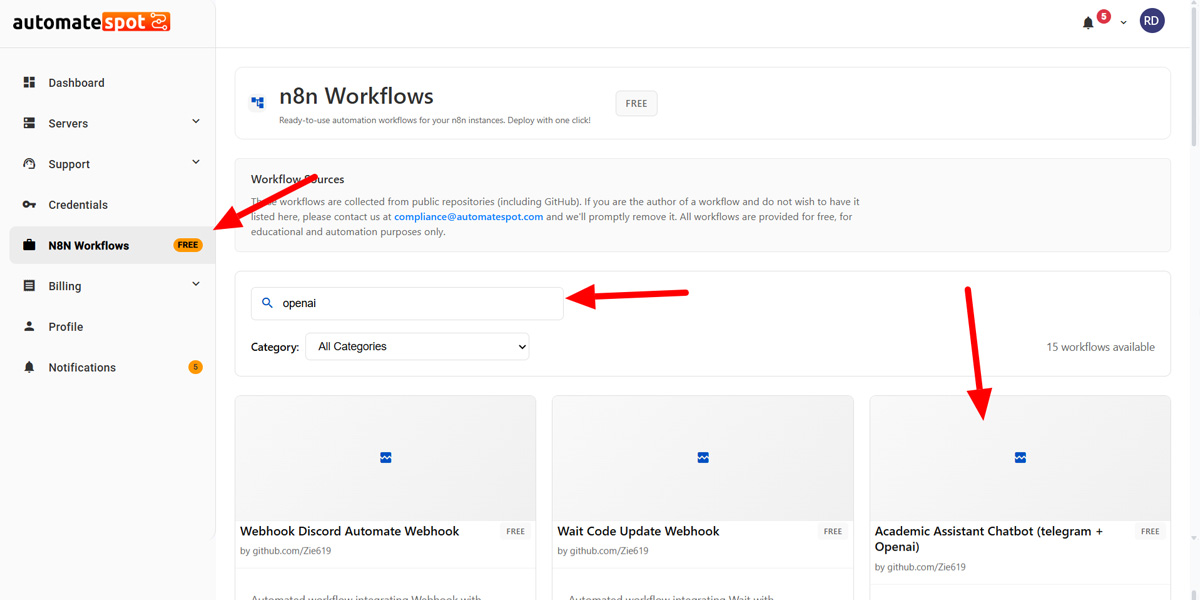Click the Dashboard grid icon in sidebar
This screenshot has height=600, width=1200.
[29, 83]
